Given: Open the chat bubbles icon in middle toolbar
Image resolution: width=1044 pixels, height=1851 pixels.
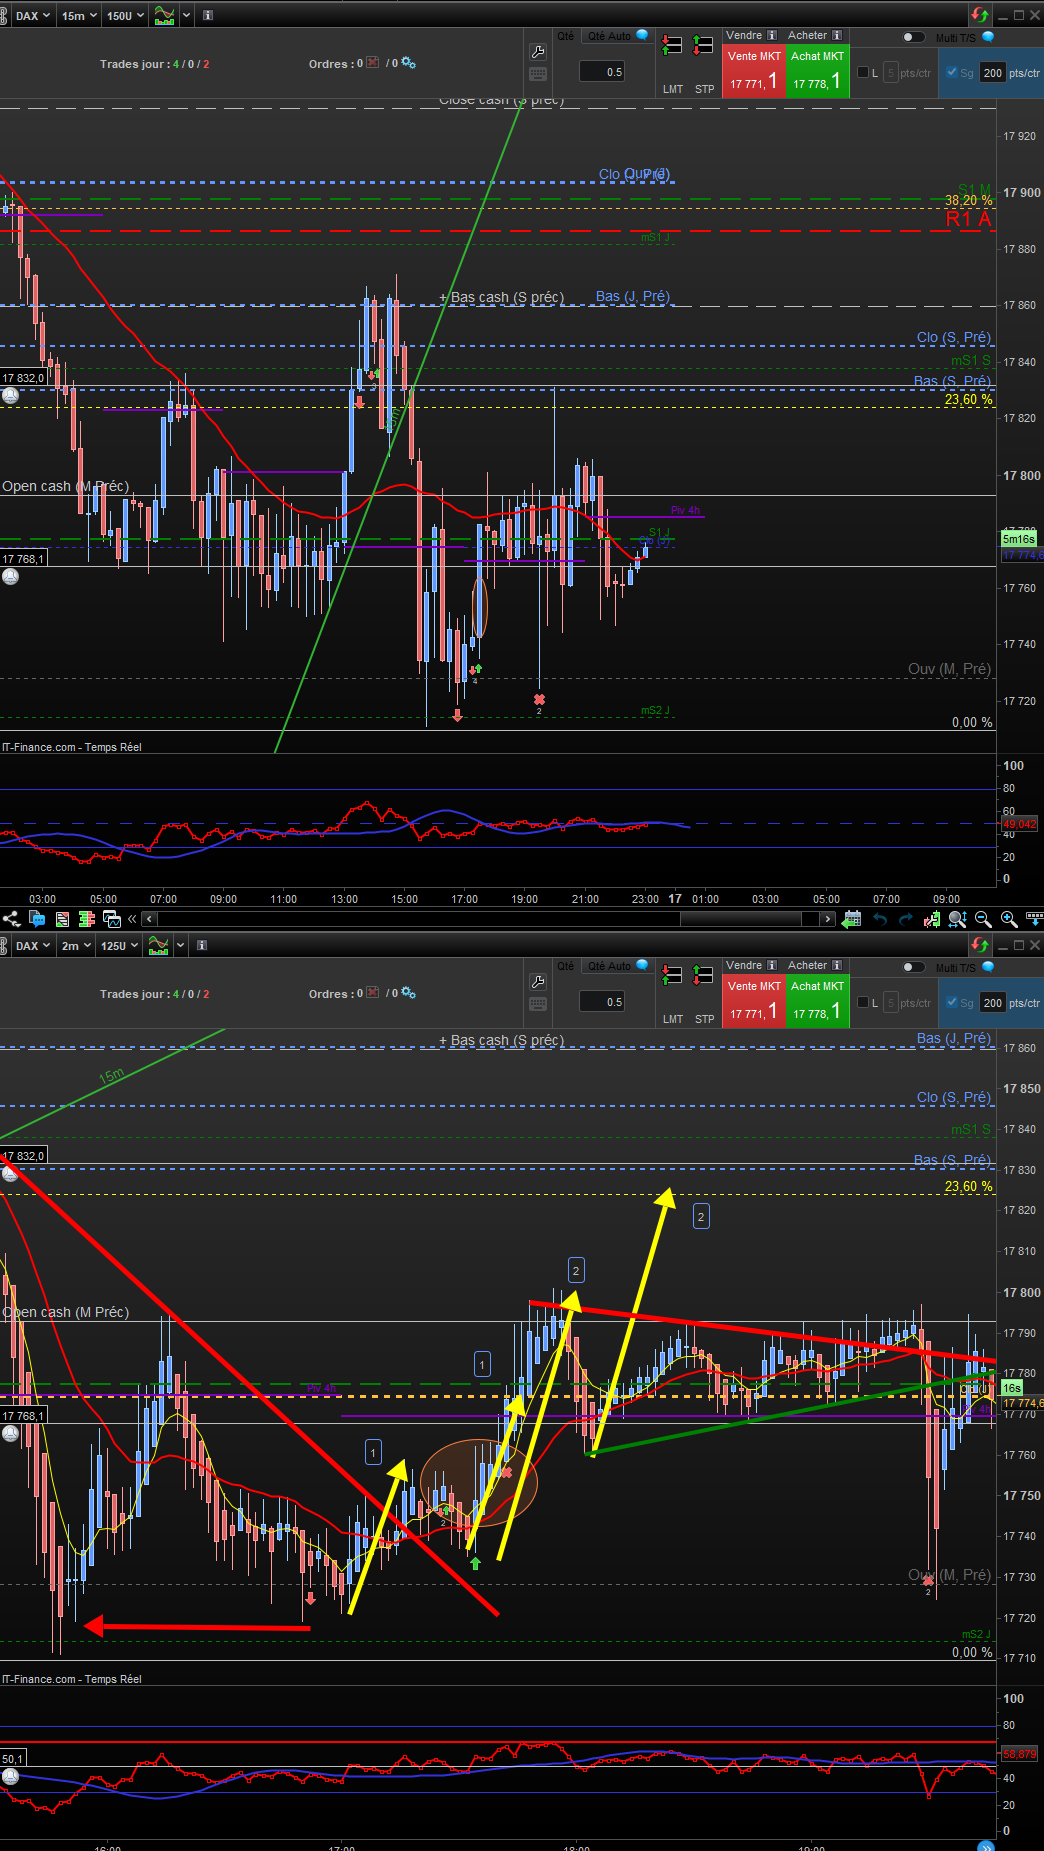Looking at the screenshot, I should (x=37, y=919).
